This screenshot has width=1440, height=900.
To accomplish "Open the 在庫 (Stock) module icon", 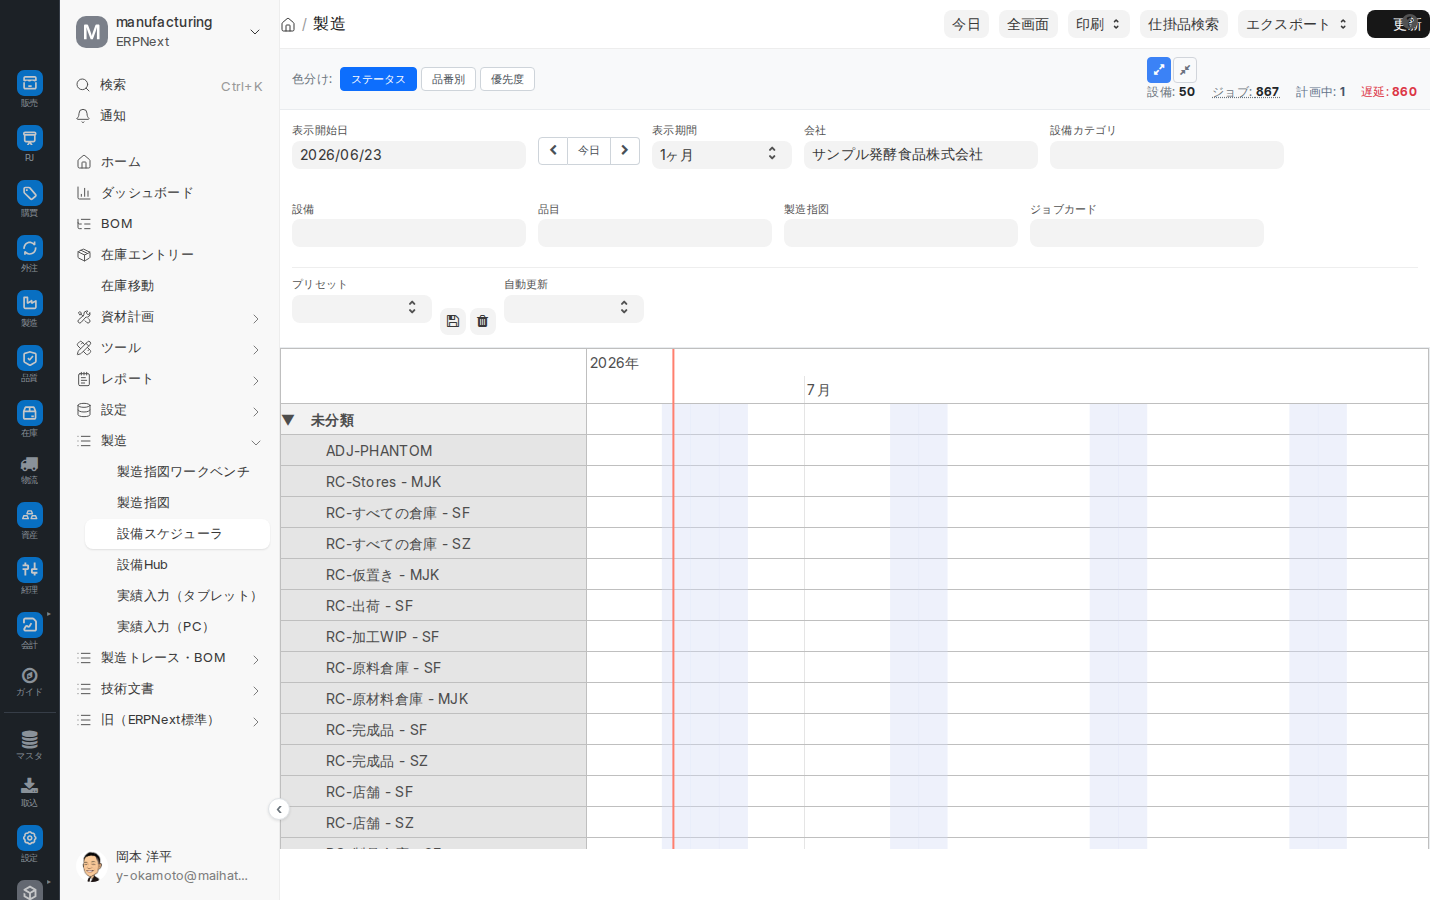I will pos(30,413).
